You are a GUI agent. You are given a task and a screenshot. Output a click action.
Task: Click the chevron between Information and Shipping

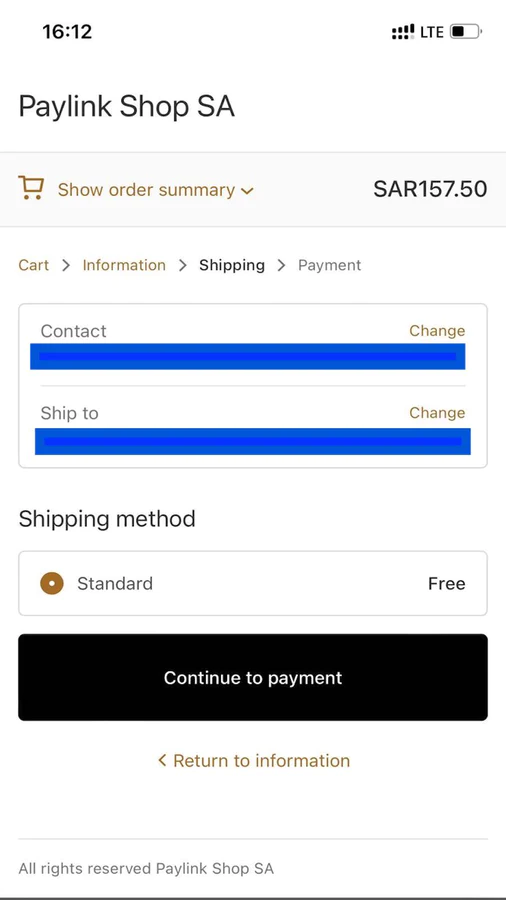pyautogui.click(x=182, y=265)
